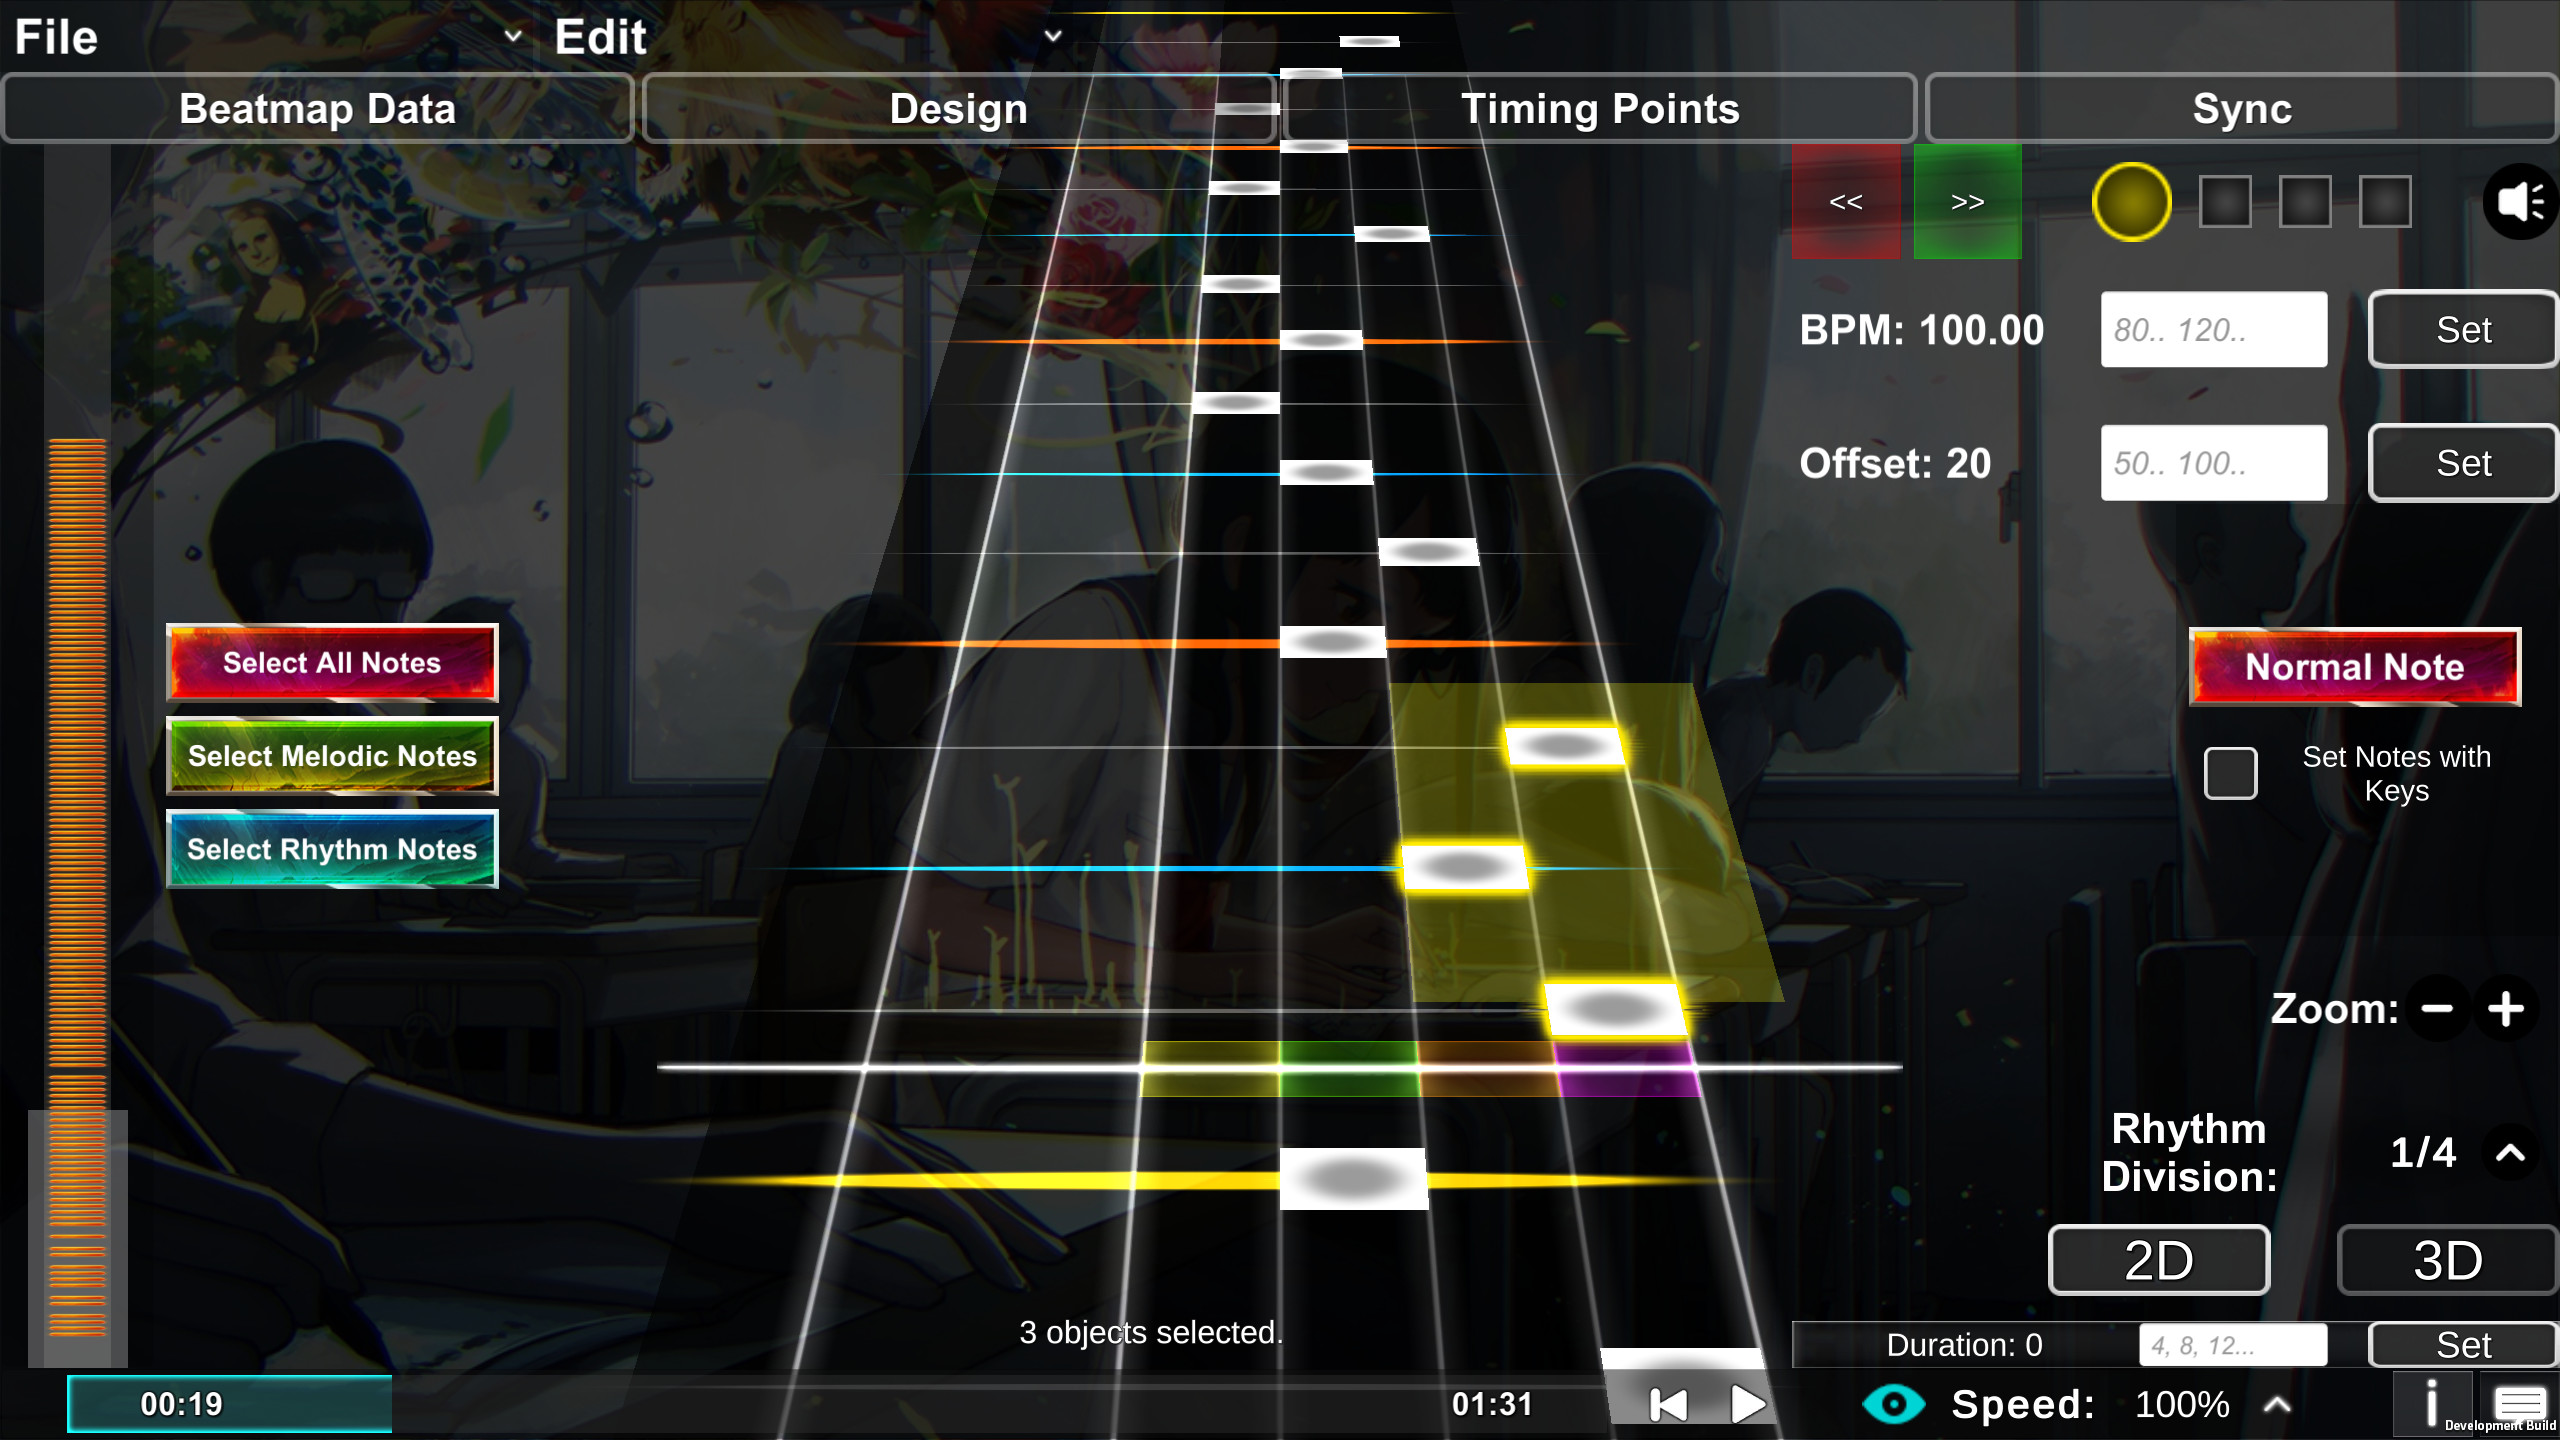
Task: Click the list icon at bottom right
Action: (x=2523, y=1402)
